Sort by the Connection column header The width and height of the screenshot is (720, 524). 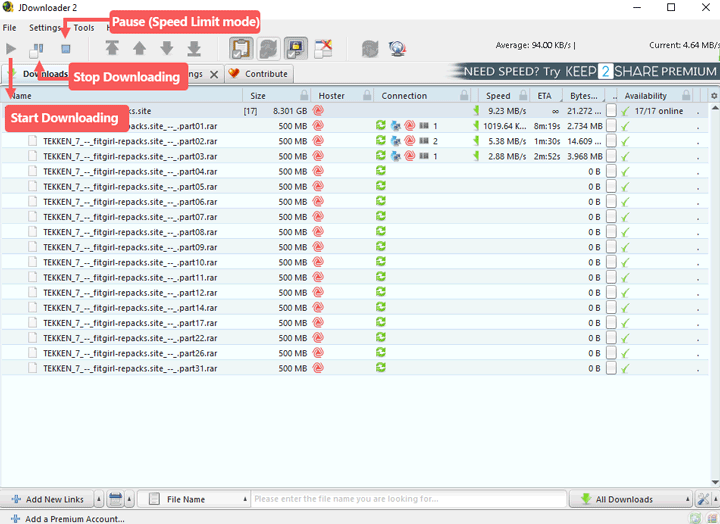click(404, 96)
